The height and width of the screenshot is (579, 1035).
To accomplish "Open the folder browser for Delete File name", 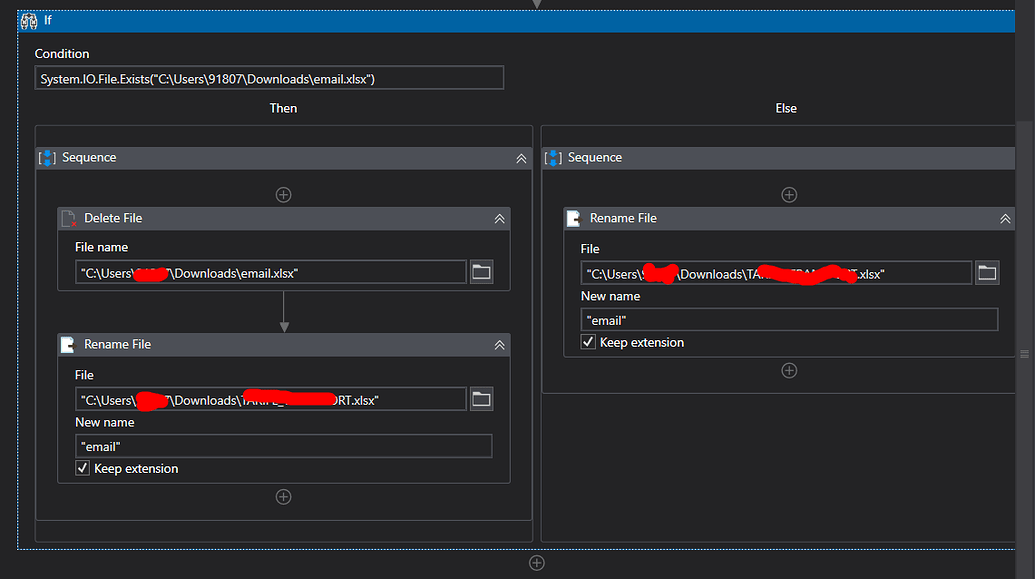I will (x=481, y=271).
